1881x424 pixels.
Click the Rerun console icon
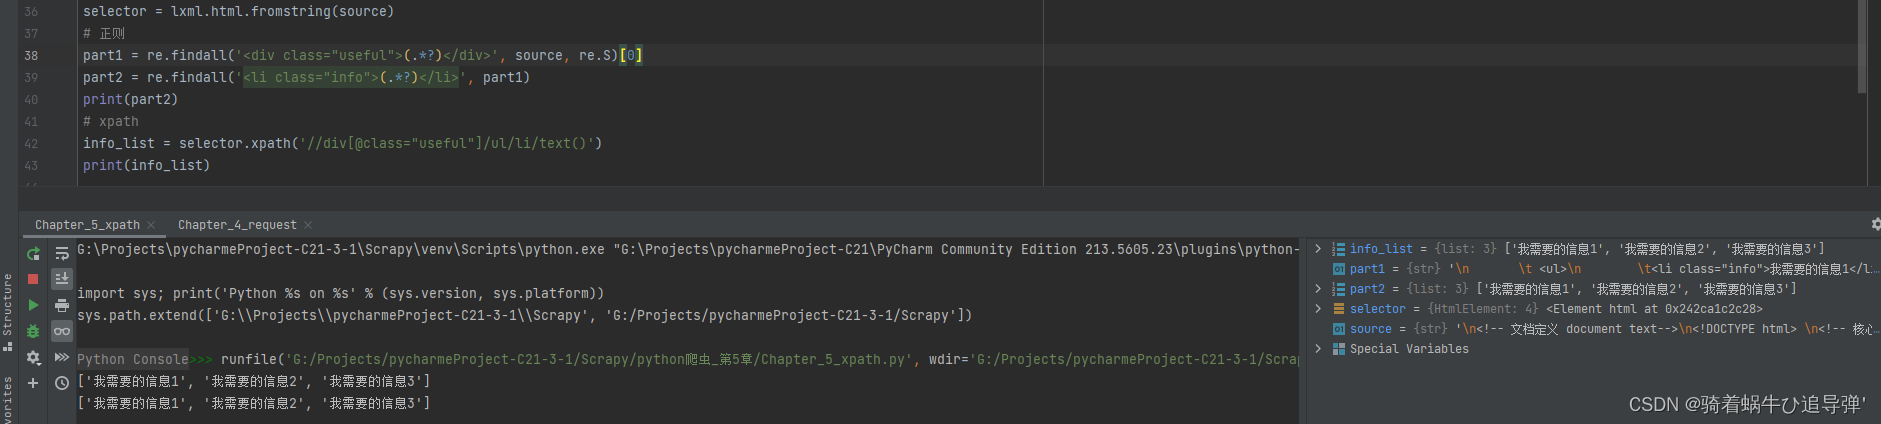(x=33, y=254)
